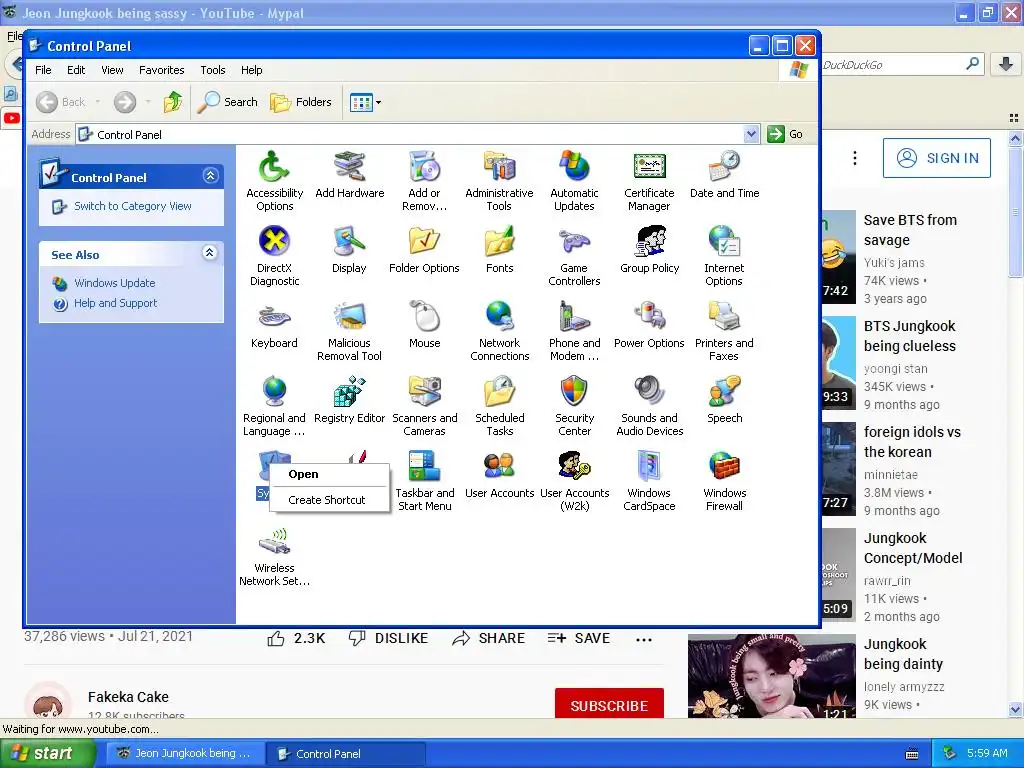Click the Search toolbar button

coord(227,102)
